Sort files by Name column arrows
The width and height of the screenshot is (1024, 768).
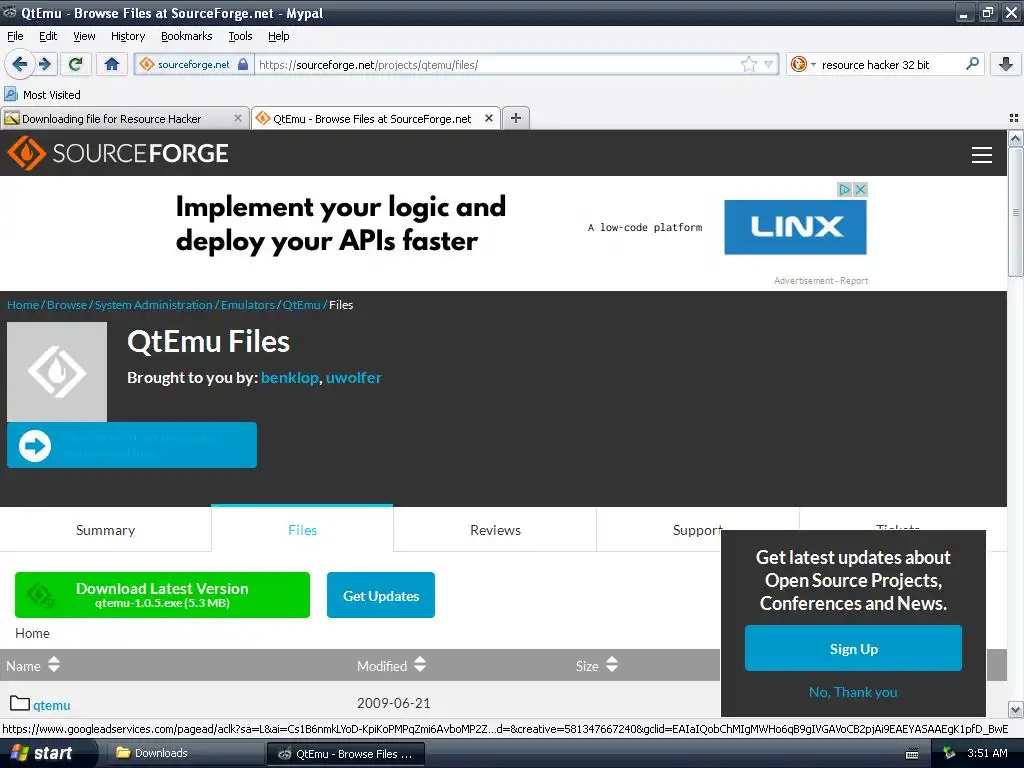pyautogui.click(x=54, y=665)
